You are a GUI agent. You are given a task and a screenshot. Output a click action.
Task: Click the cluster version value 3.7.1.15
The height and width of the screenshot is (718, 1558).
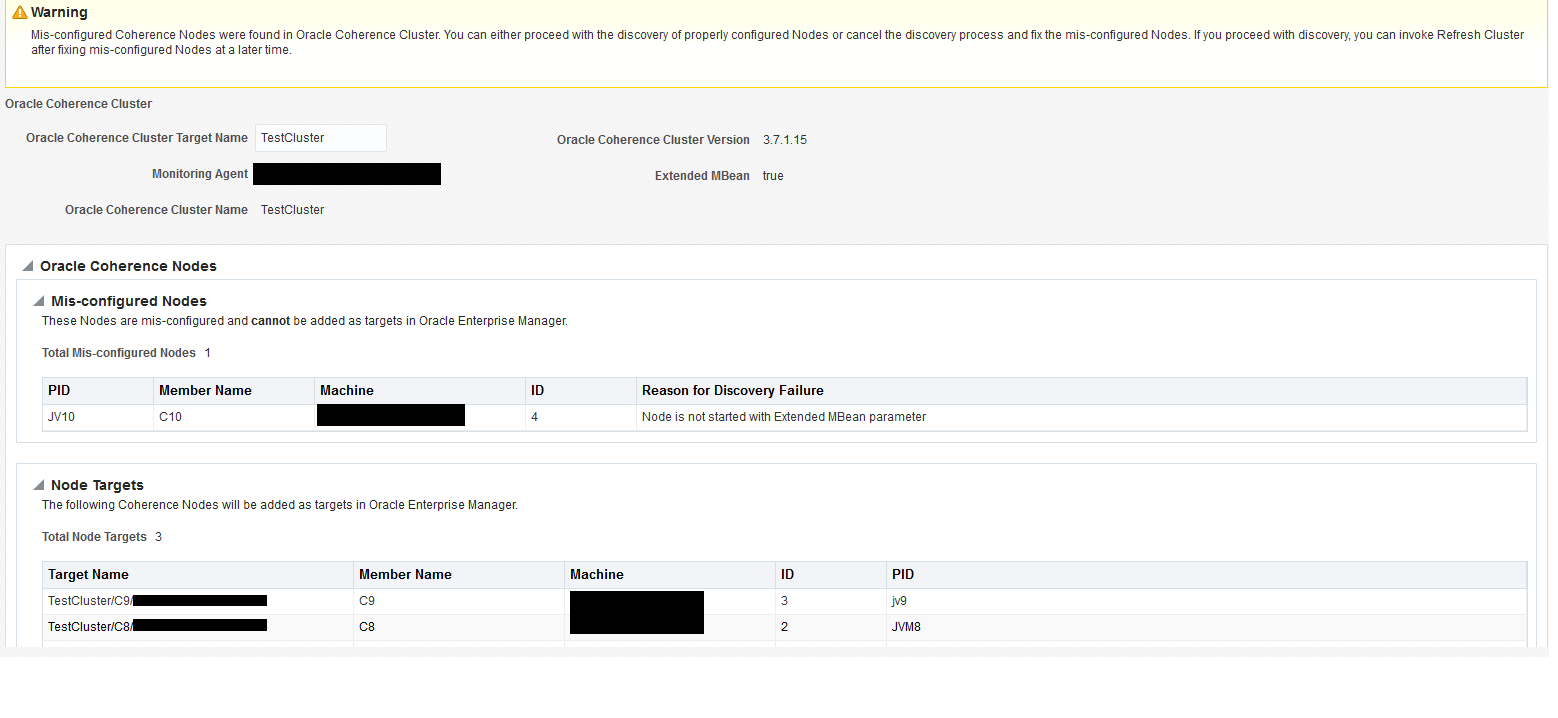[x=785, y=140]
